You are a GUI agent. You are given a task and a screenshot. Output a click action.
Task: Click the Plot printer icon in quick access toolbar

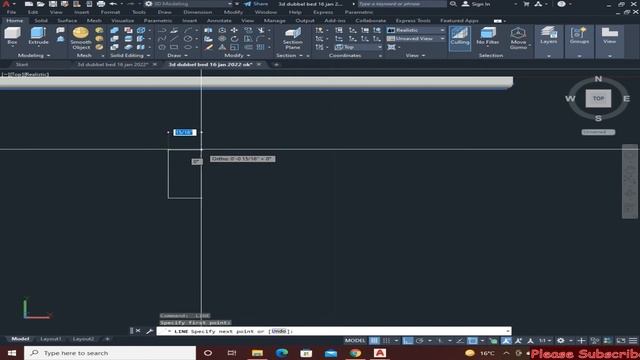coord(101,4)
